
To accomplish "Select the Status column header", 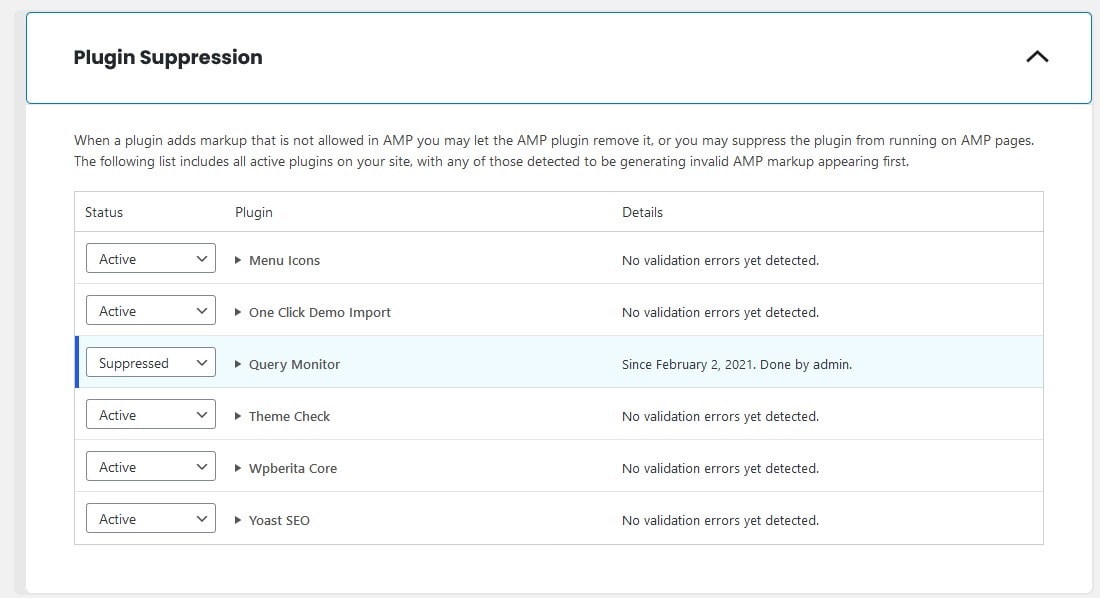I will [x=105, y=212].
